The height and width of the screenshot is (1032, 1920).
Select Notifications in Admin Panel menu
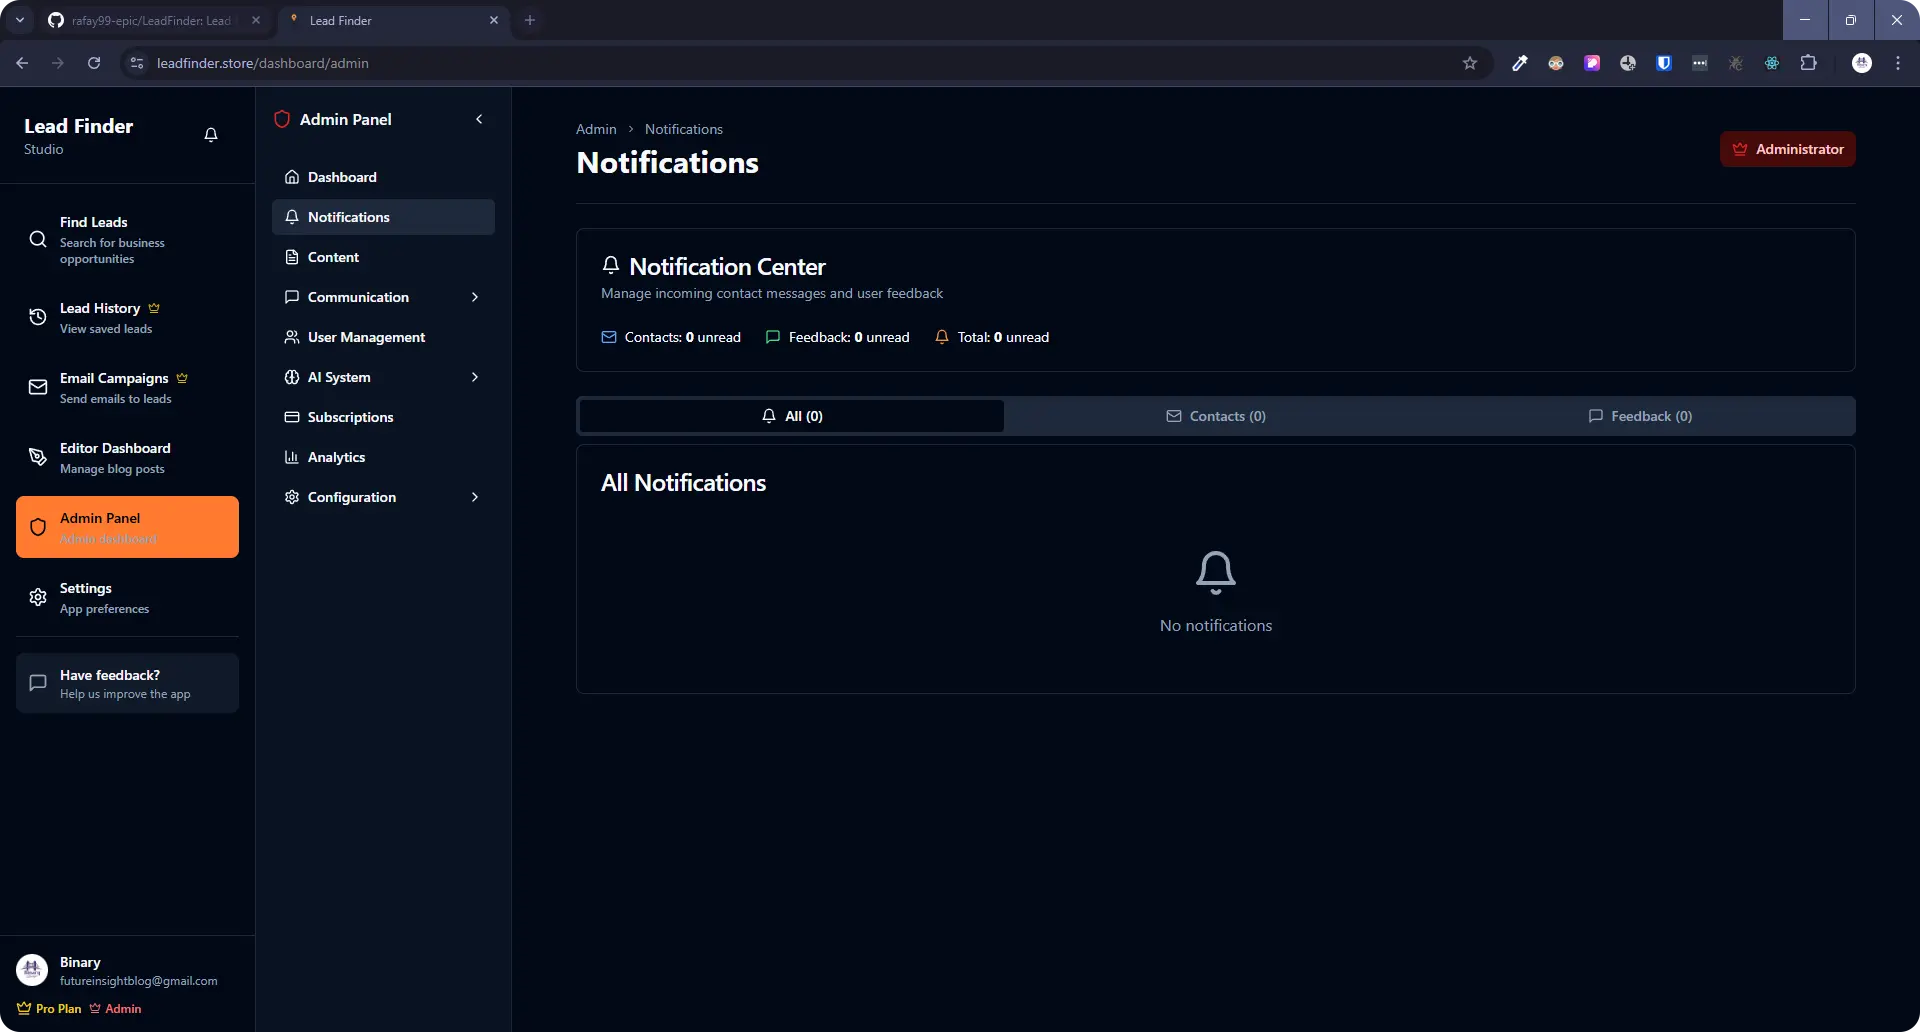tap(383, 217)
